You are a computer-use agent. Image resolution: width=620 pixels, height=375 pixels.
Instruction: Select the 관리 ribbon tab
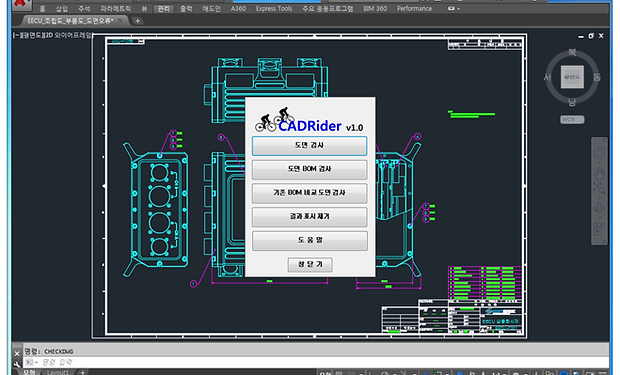[164, 8]
